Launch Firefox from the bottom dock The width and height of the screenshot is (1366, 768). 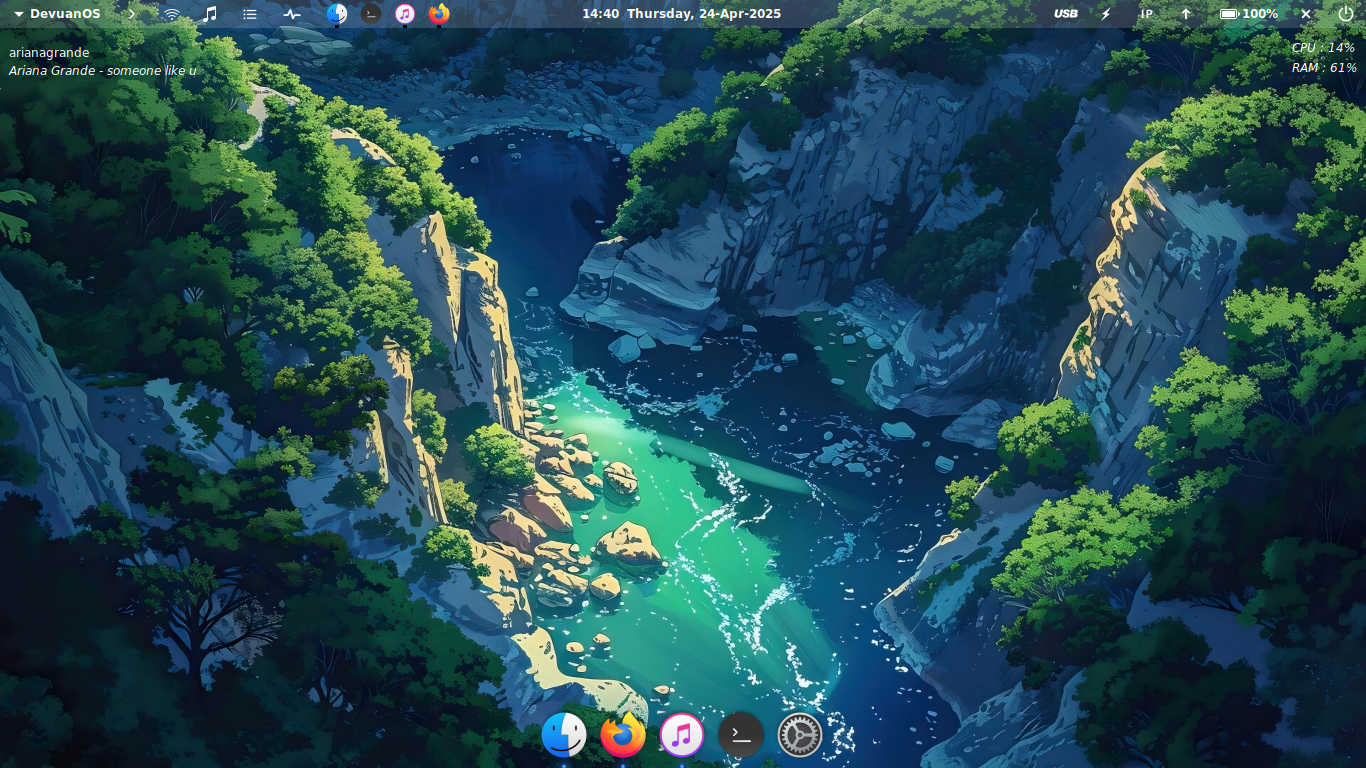tap(623, 735)
